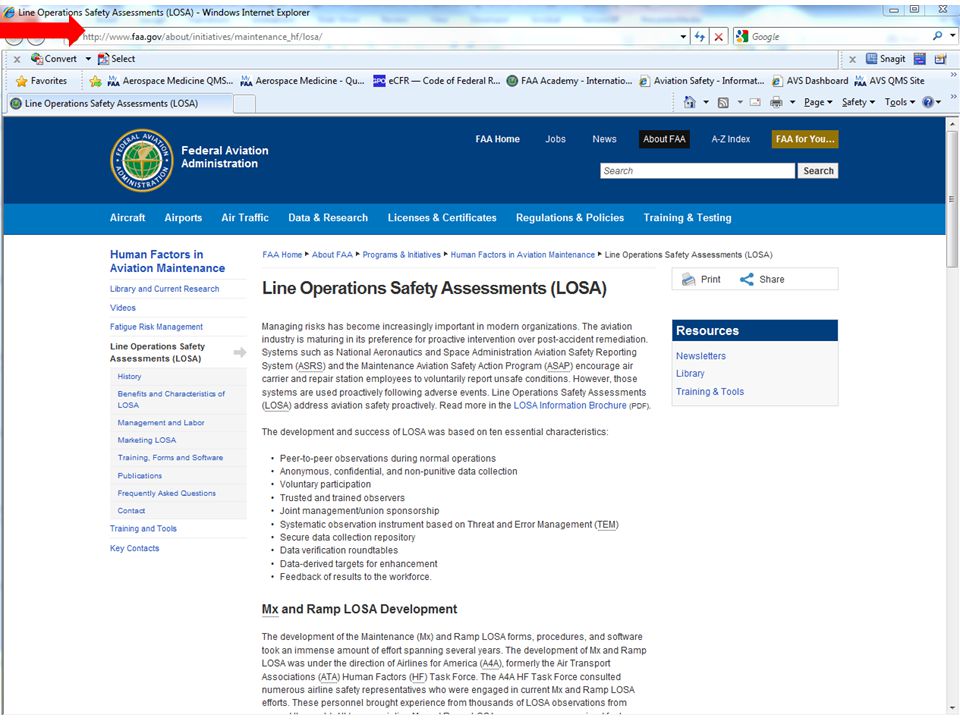The image size is (960, 720).
Task: Expand the Convert dropdown arrow
Action: tap(88, 59)
